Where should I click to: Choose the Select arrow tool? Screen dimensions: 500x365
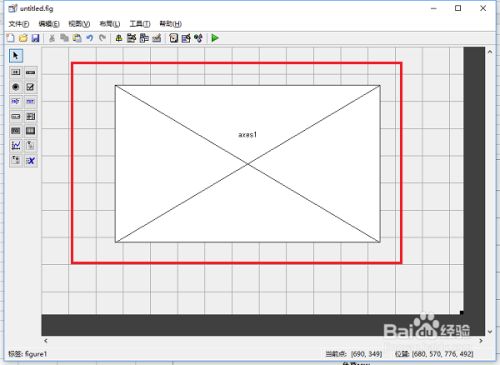click(16, 56)
